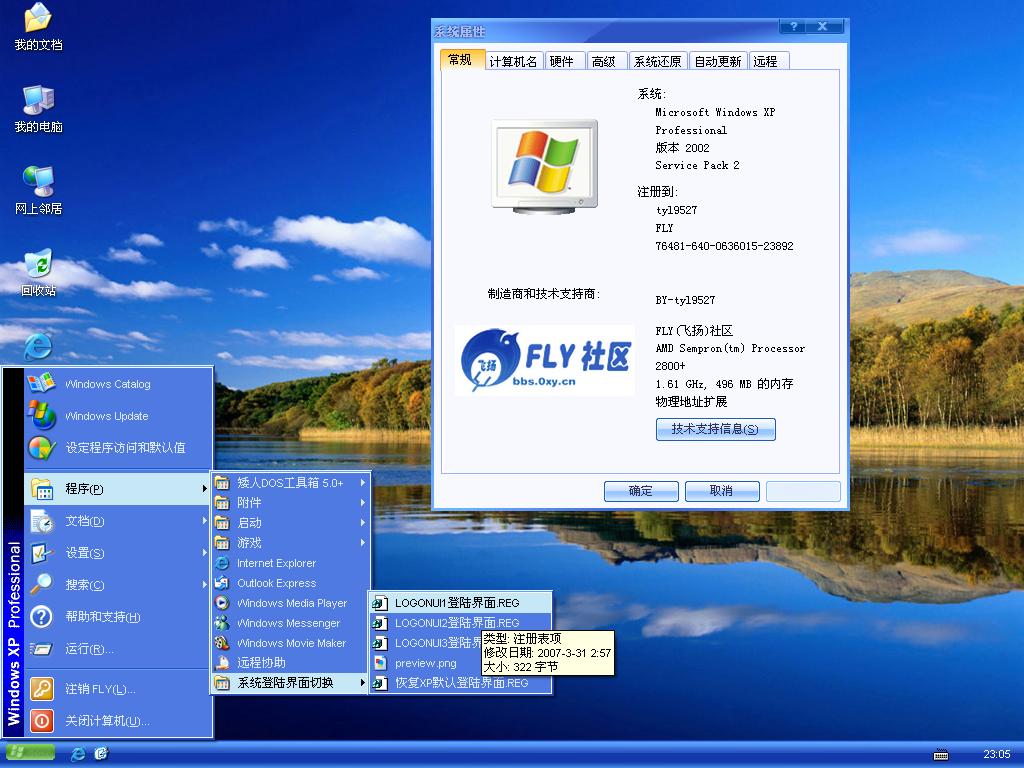Screen dimensions: 1024x768
Task: Click the 设定程序访问和默认值 icon
Action: pyautogui.click(x=40, y=447)
